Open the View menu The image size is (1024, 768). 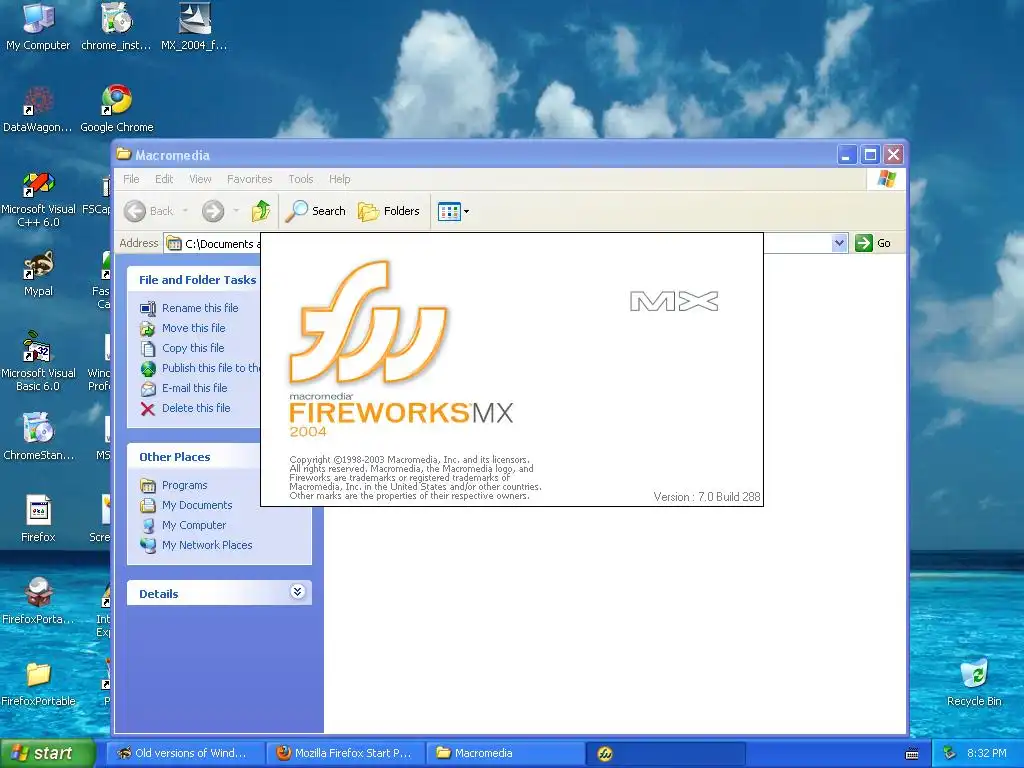[x=200, y=179]
